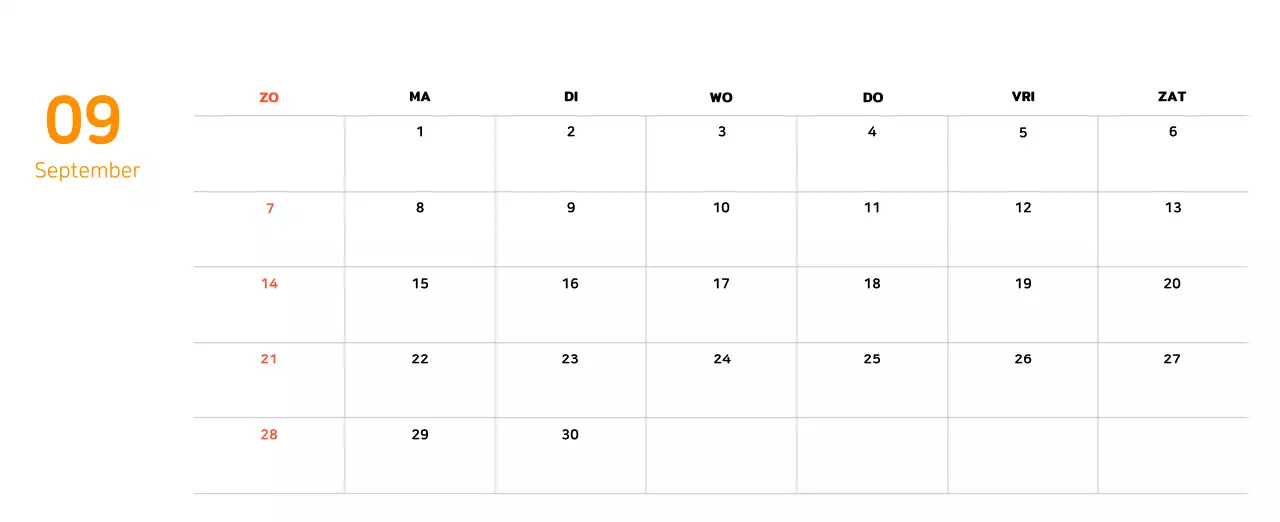Select Saturday the 27th
The width and height of the screenshot is (1280, 522).
[x=1172, y=359]
